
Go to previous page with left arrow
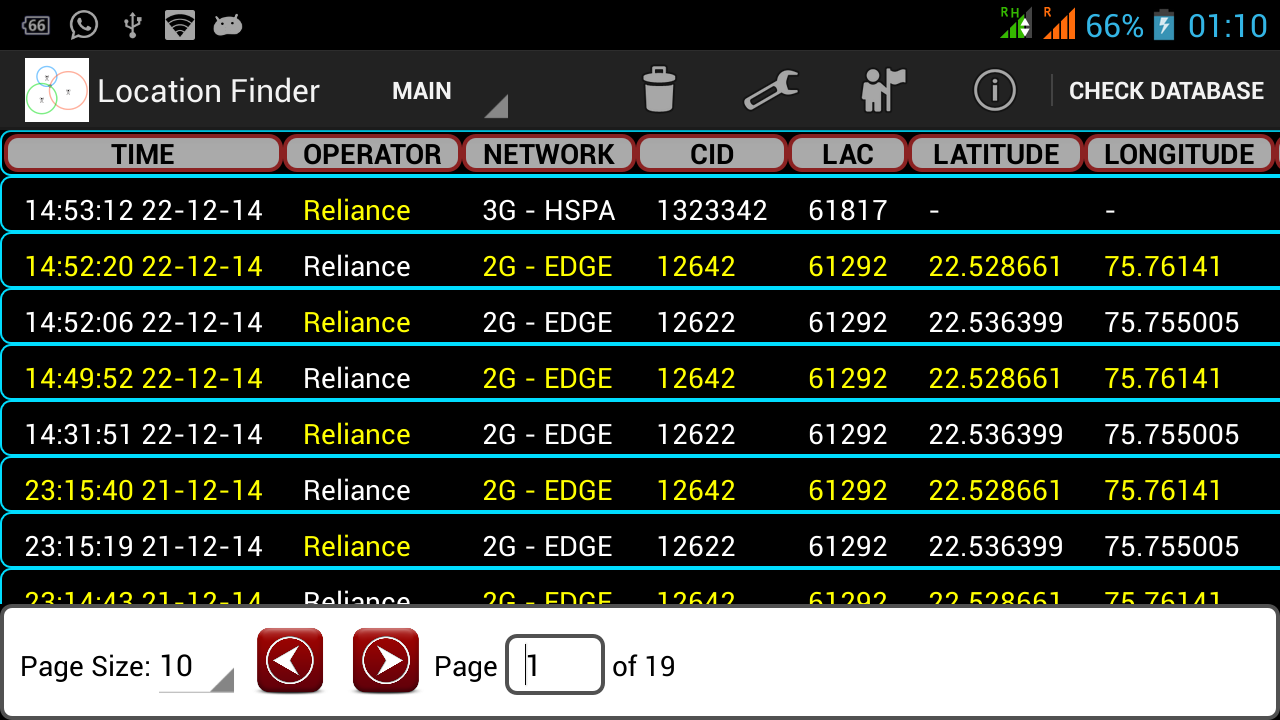pyautogui.click(x=290, y=660)
